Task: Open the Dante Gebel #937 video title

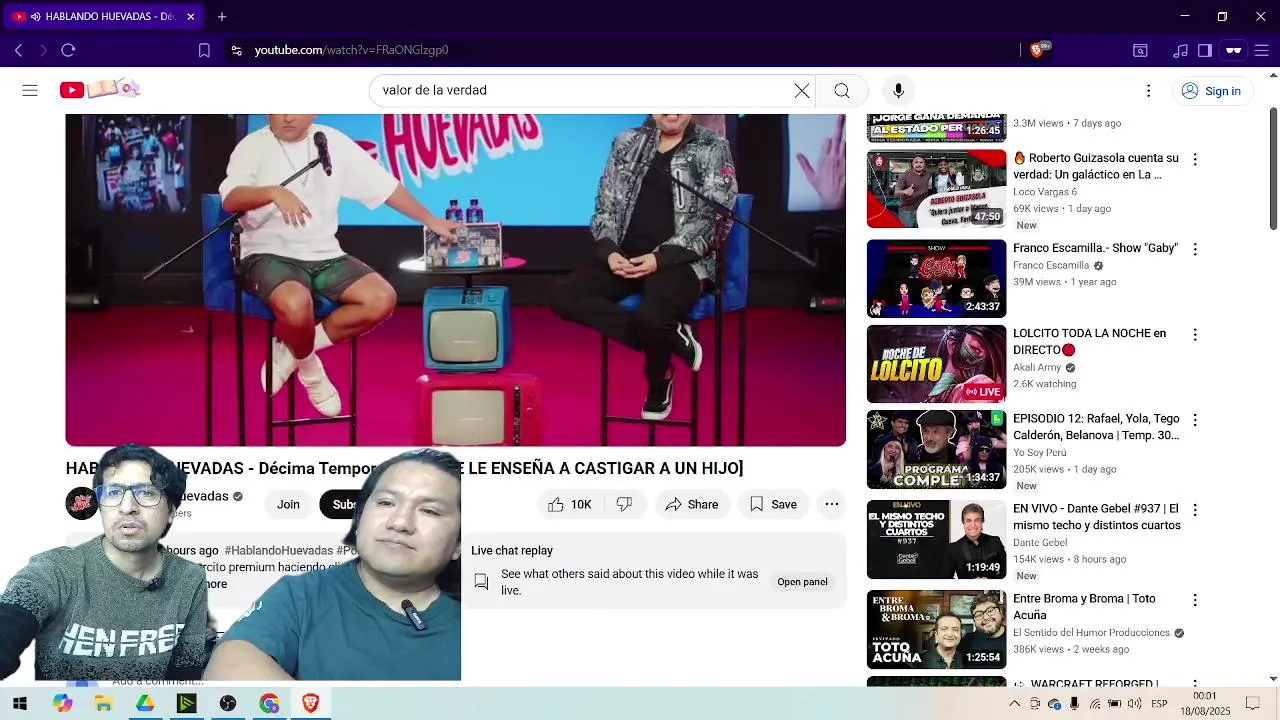Action: coord(1097,517)
